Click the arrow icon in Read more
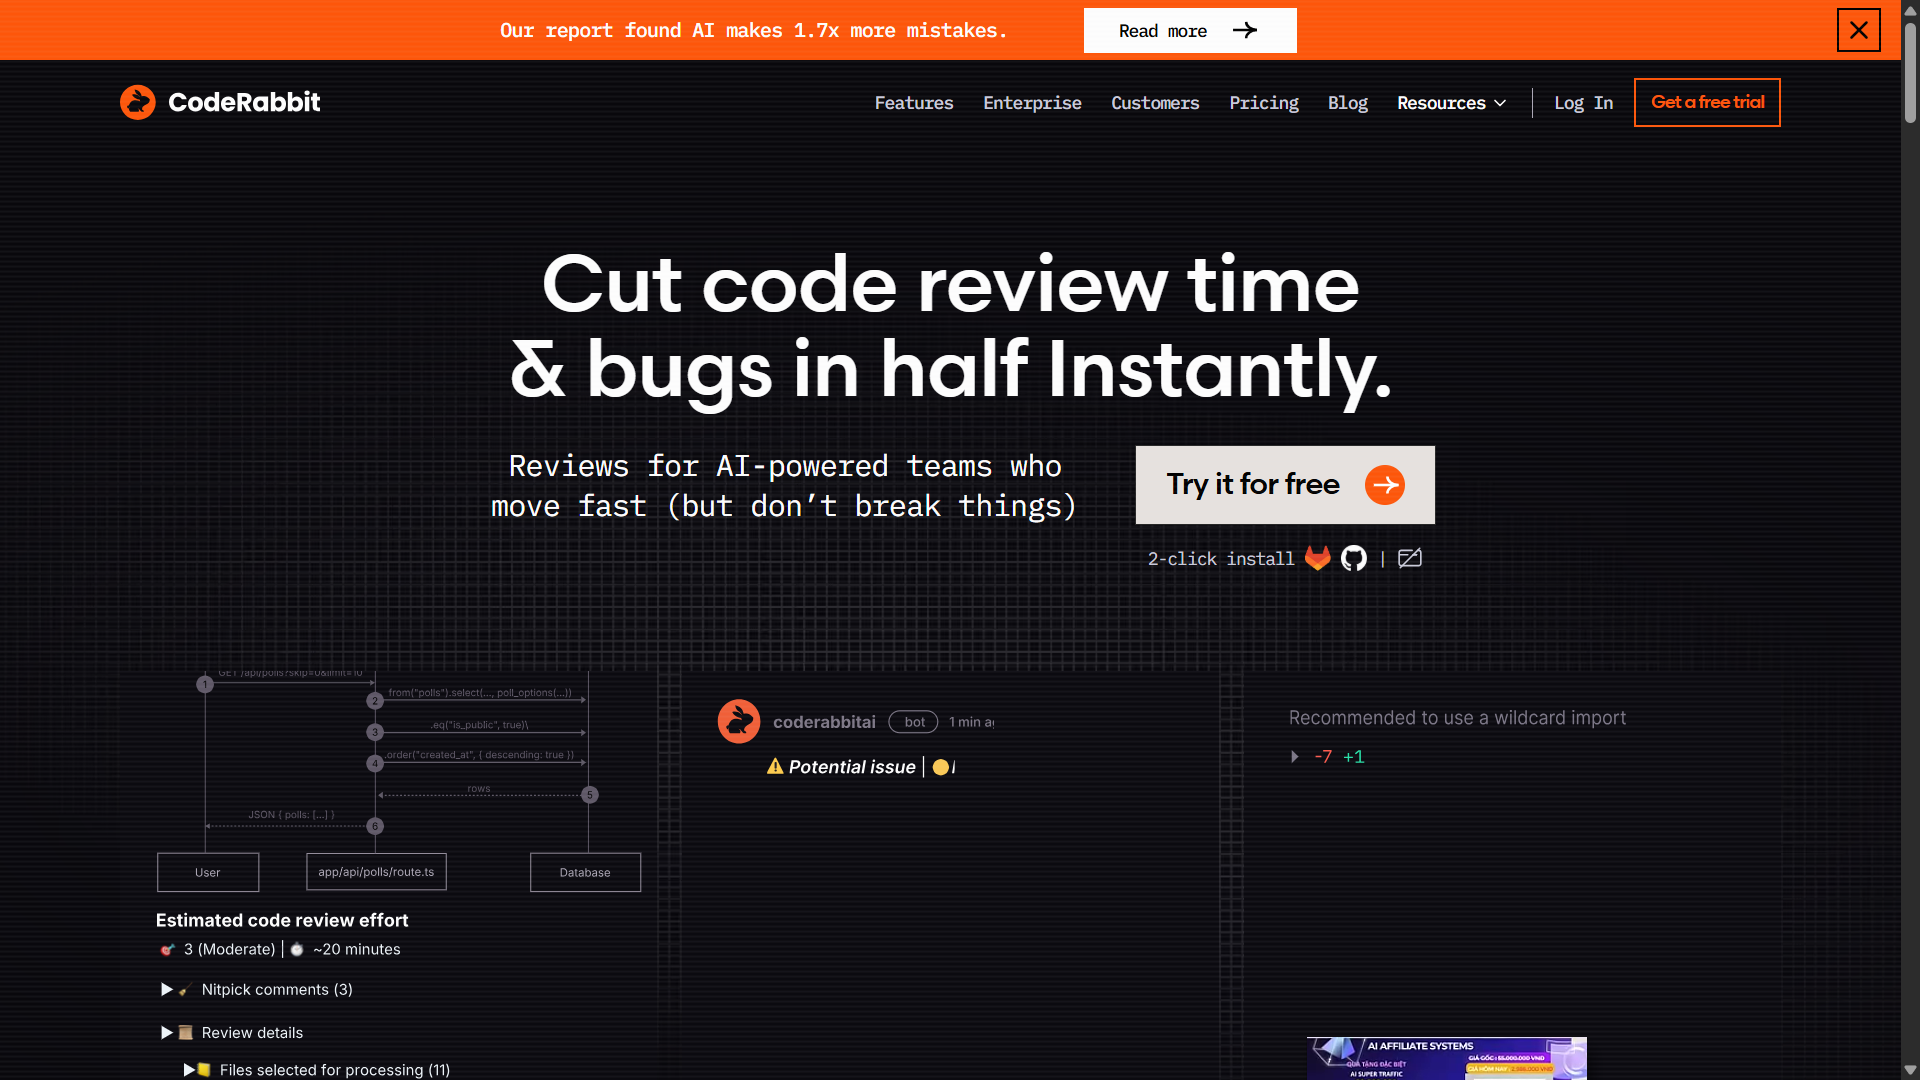1920x1080 pixels. tap(1245, 30)
